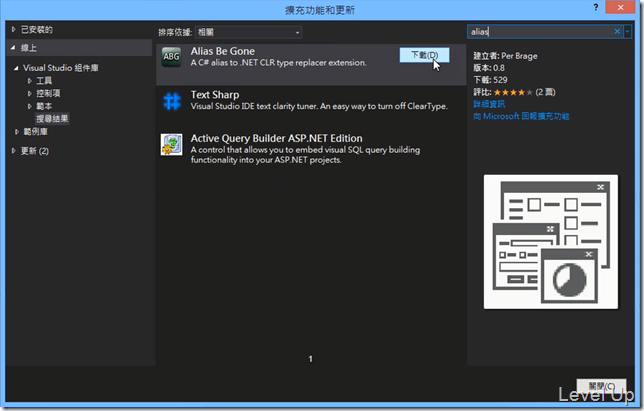Viewport: 644px width, 411px height.
Task: Expand the 範例庫 samples gallery node
Action: pyautogui.click(x=16, y=132)
